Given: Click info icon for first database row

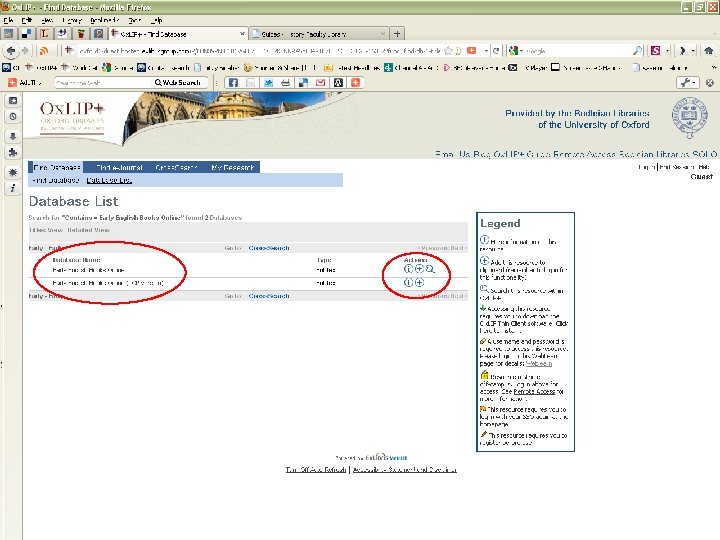Looking at the screenshot, I should tap(408, 269).
